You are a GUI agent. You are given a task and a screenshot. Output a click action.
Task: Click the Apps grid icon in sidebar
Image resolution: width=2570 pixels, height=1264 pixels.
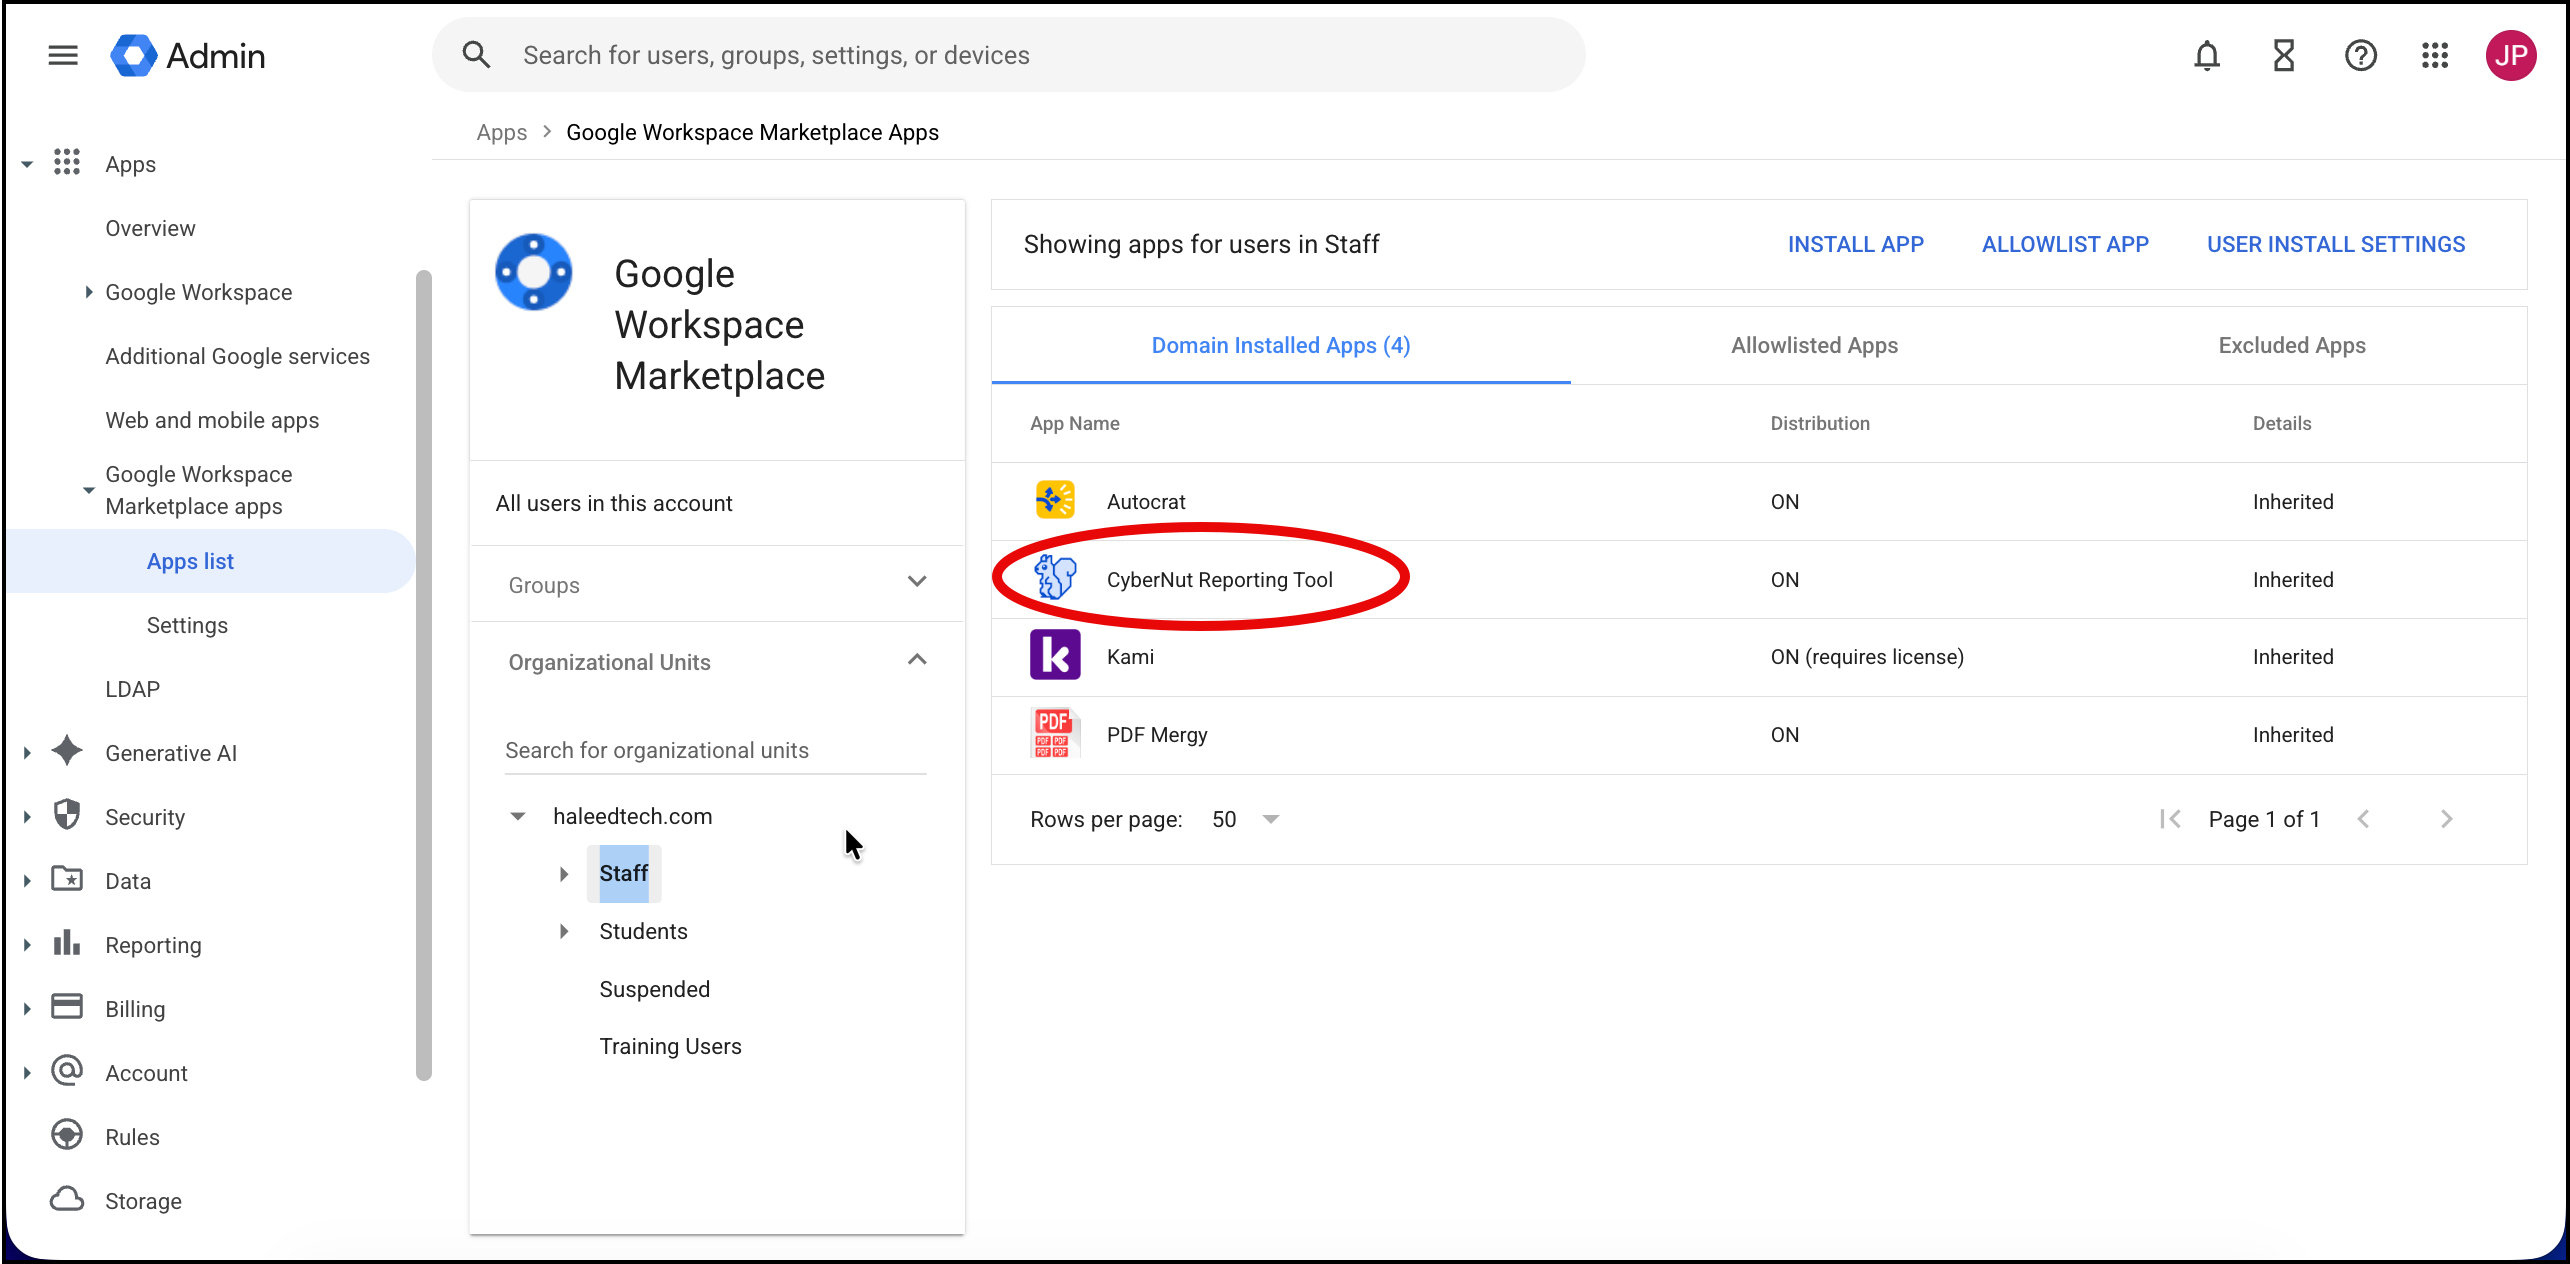[67, 162]
